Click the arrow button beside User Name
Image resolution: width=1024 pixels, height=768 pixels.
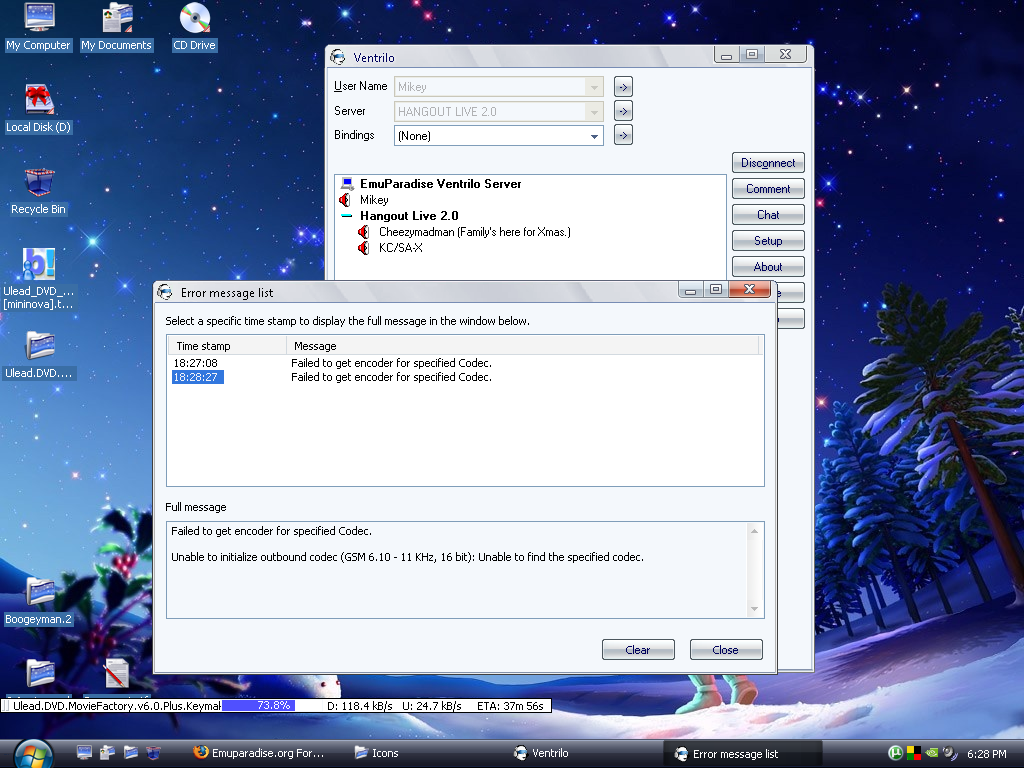[x=623, y=87]
